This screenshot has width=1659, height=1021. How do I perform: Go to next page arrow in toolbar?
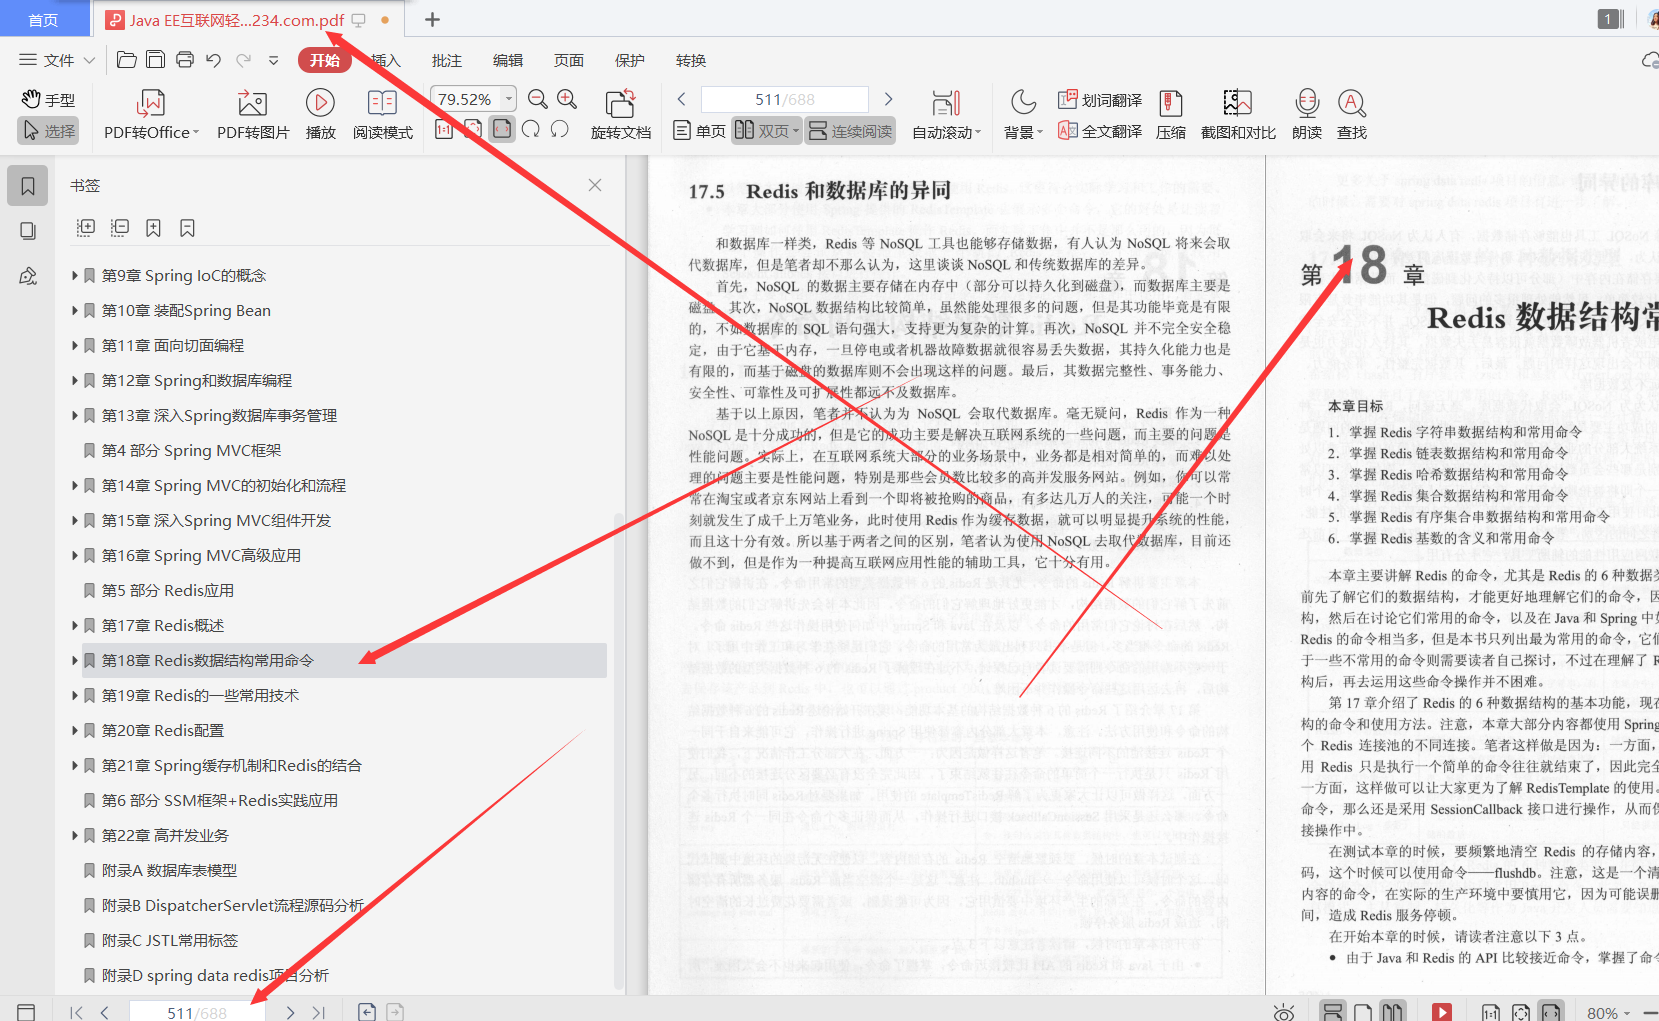click(888, 99)
